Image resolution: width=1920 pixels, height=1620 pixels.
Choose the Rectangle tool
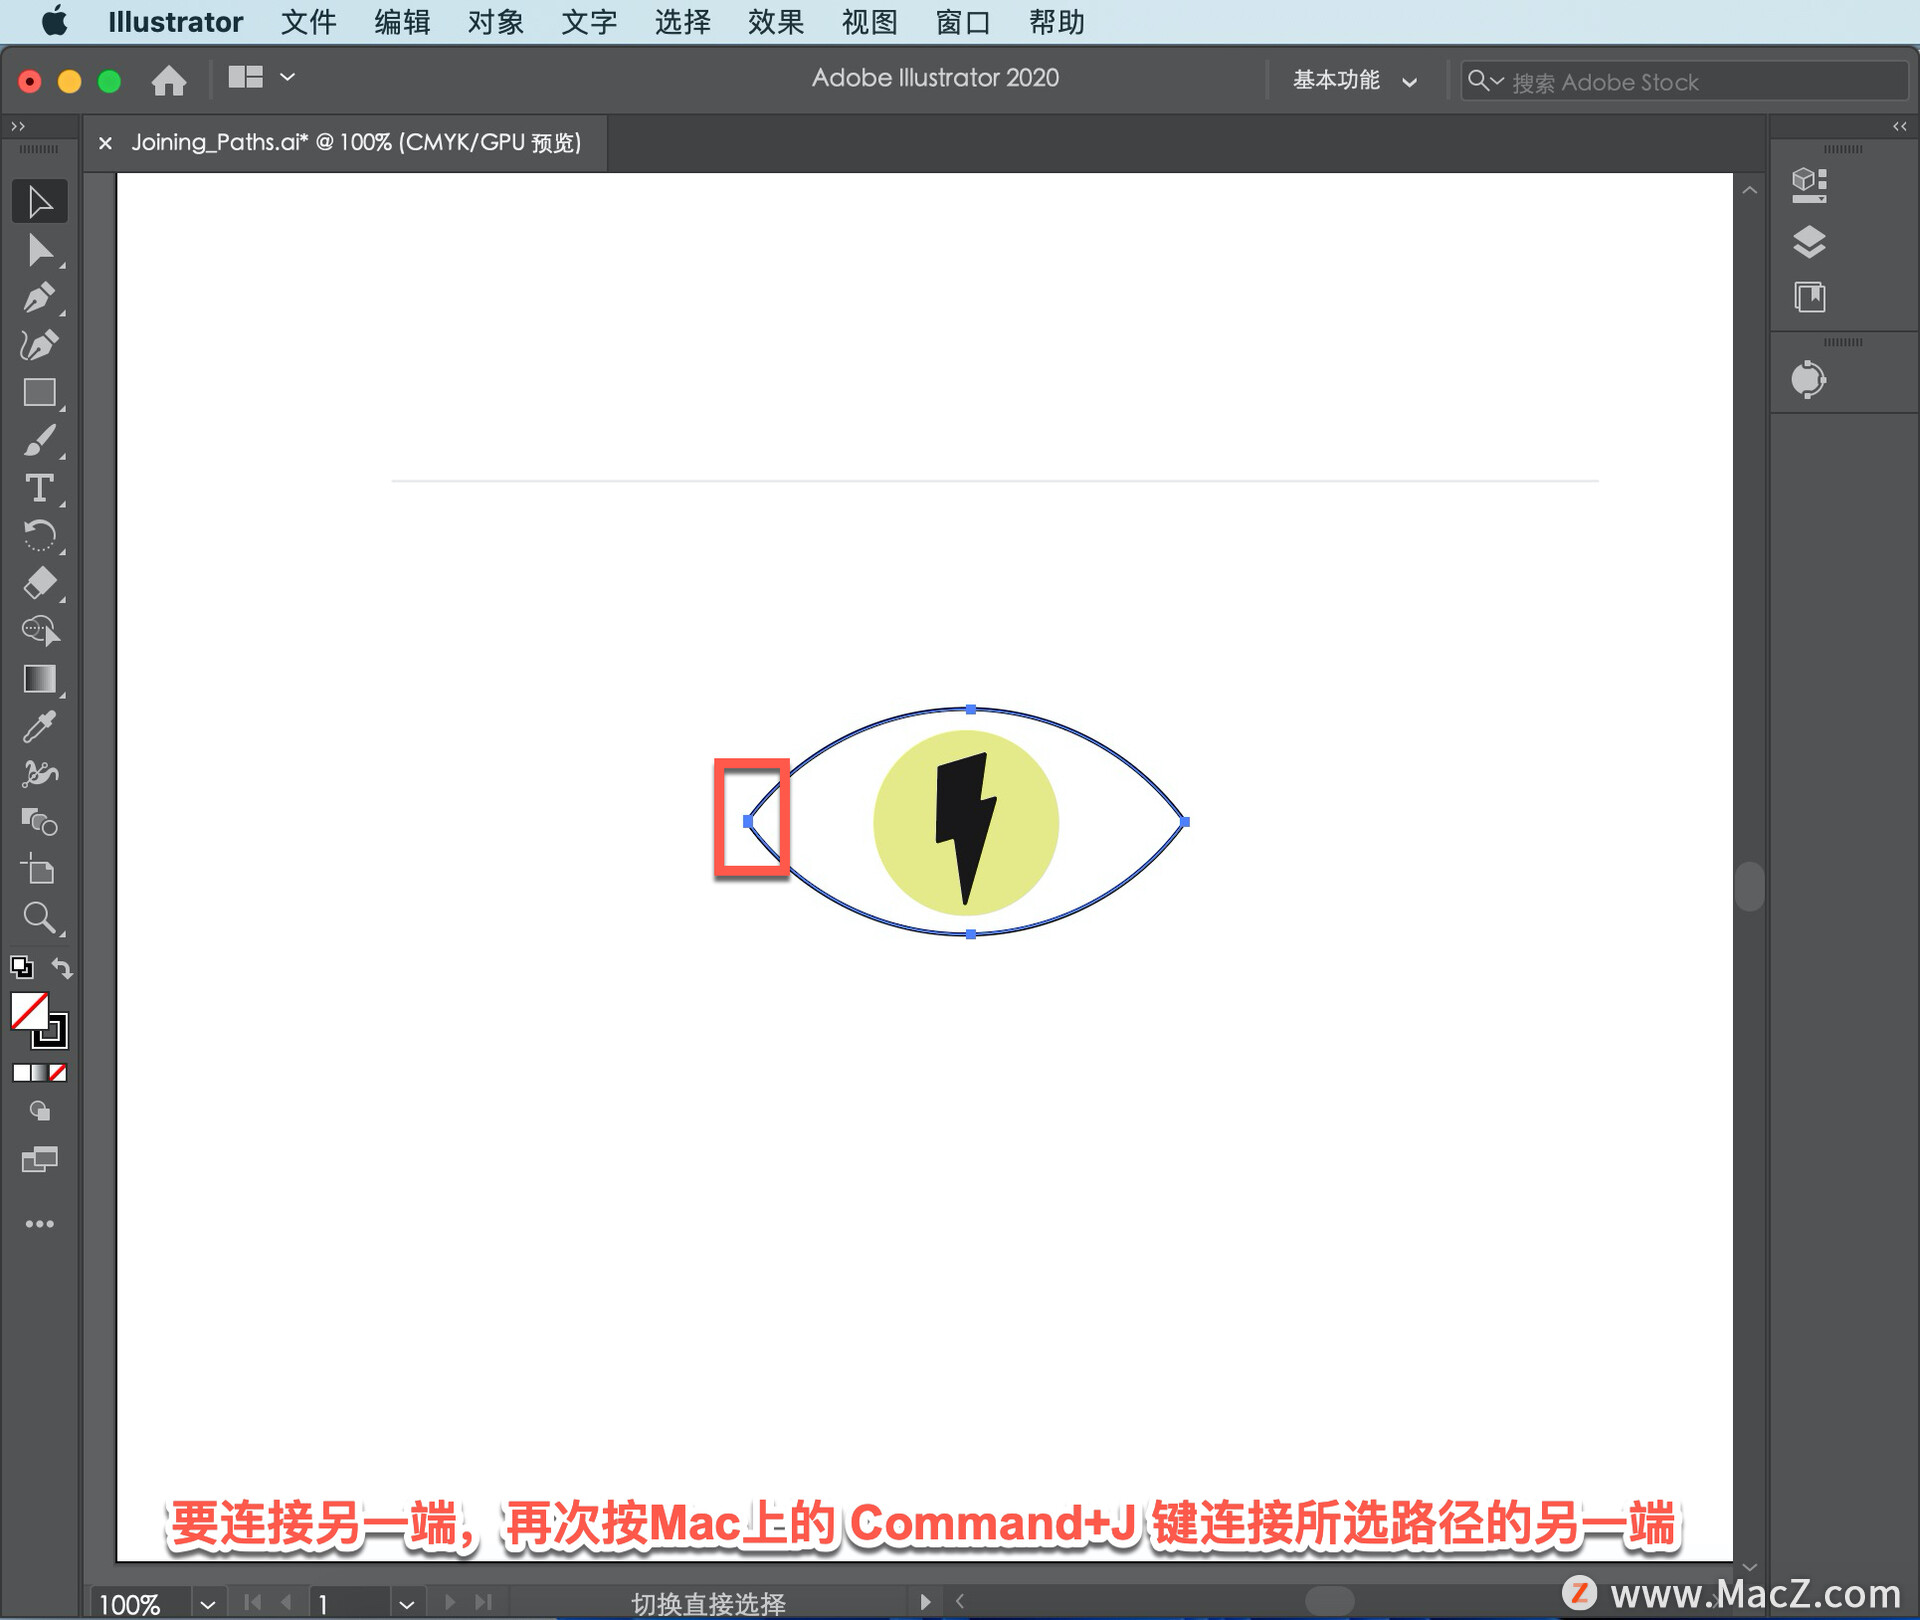click(40, 393)
